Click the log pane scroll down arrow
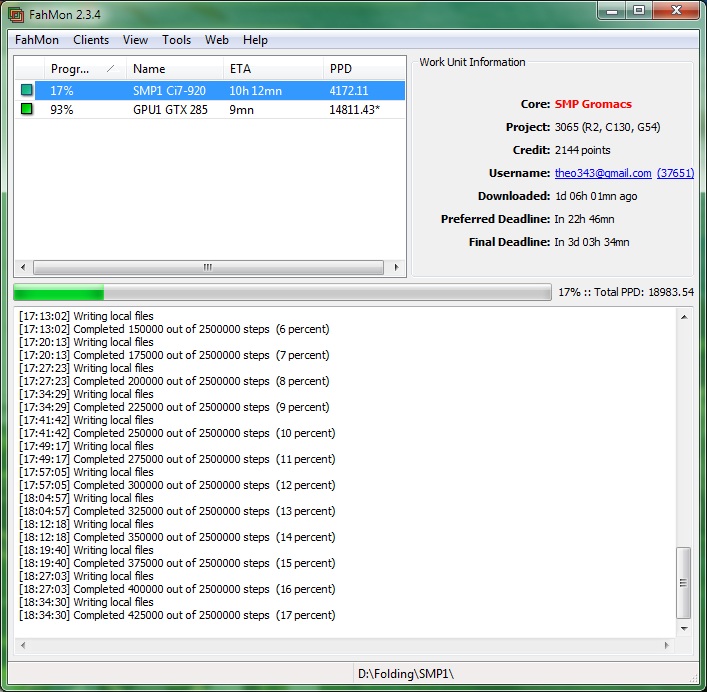Screen dimensions: 707x692 click(x=684, y=628)
